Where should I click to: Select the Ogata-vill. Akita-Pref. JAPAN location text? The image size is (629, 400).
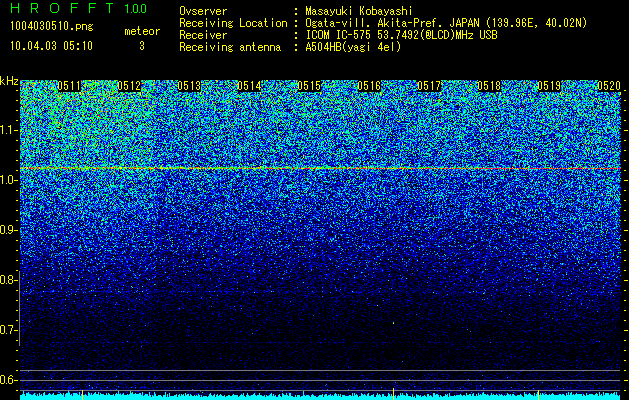446,23
